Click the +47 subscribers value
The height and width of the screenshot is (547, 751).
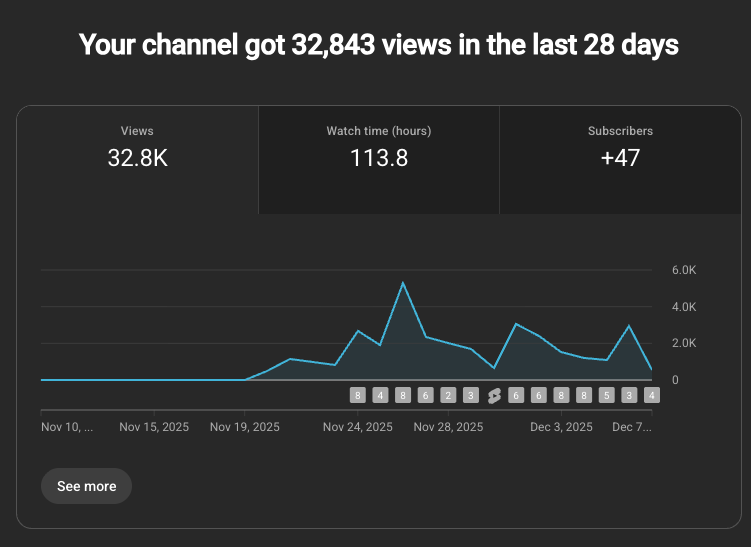[620, 158]
